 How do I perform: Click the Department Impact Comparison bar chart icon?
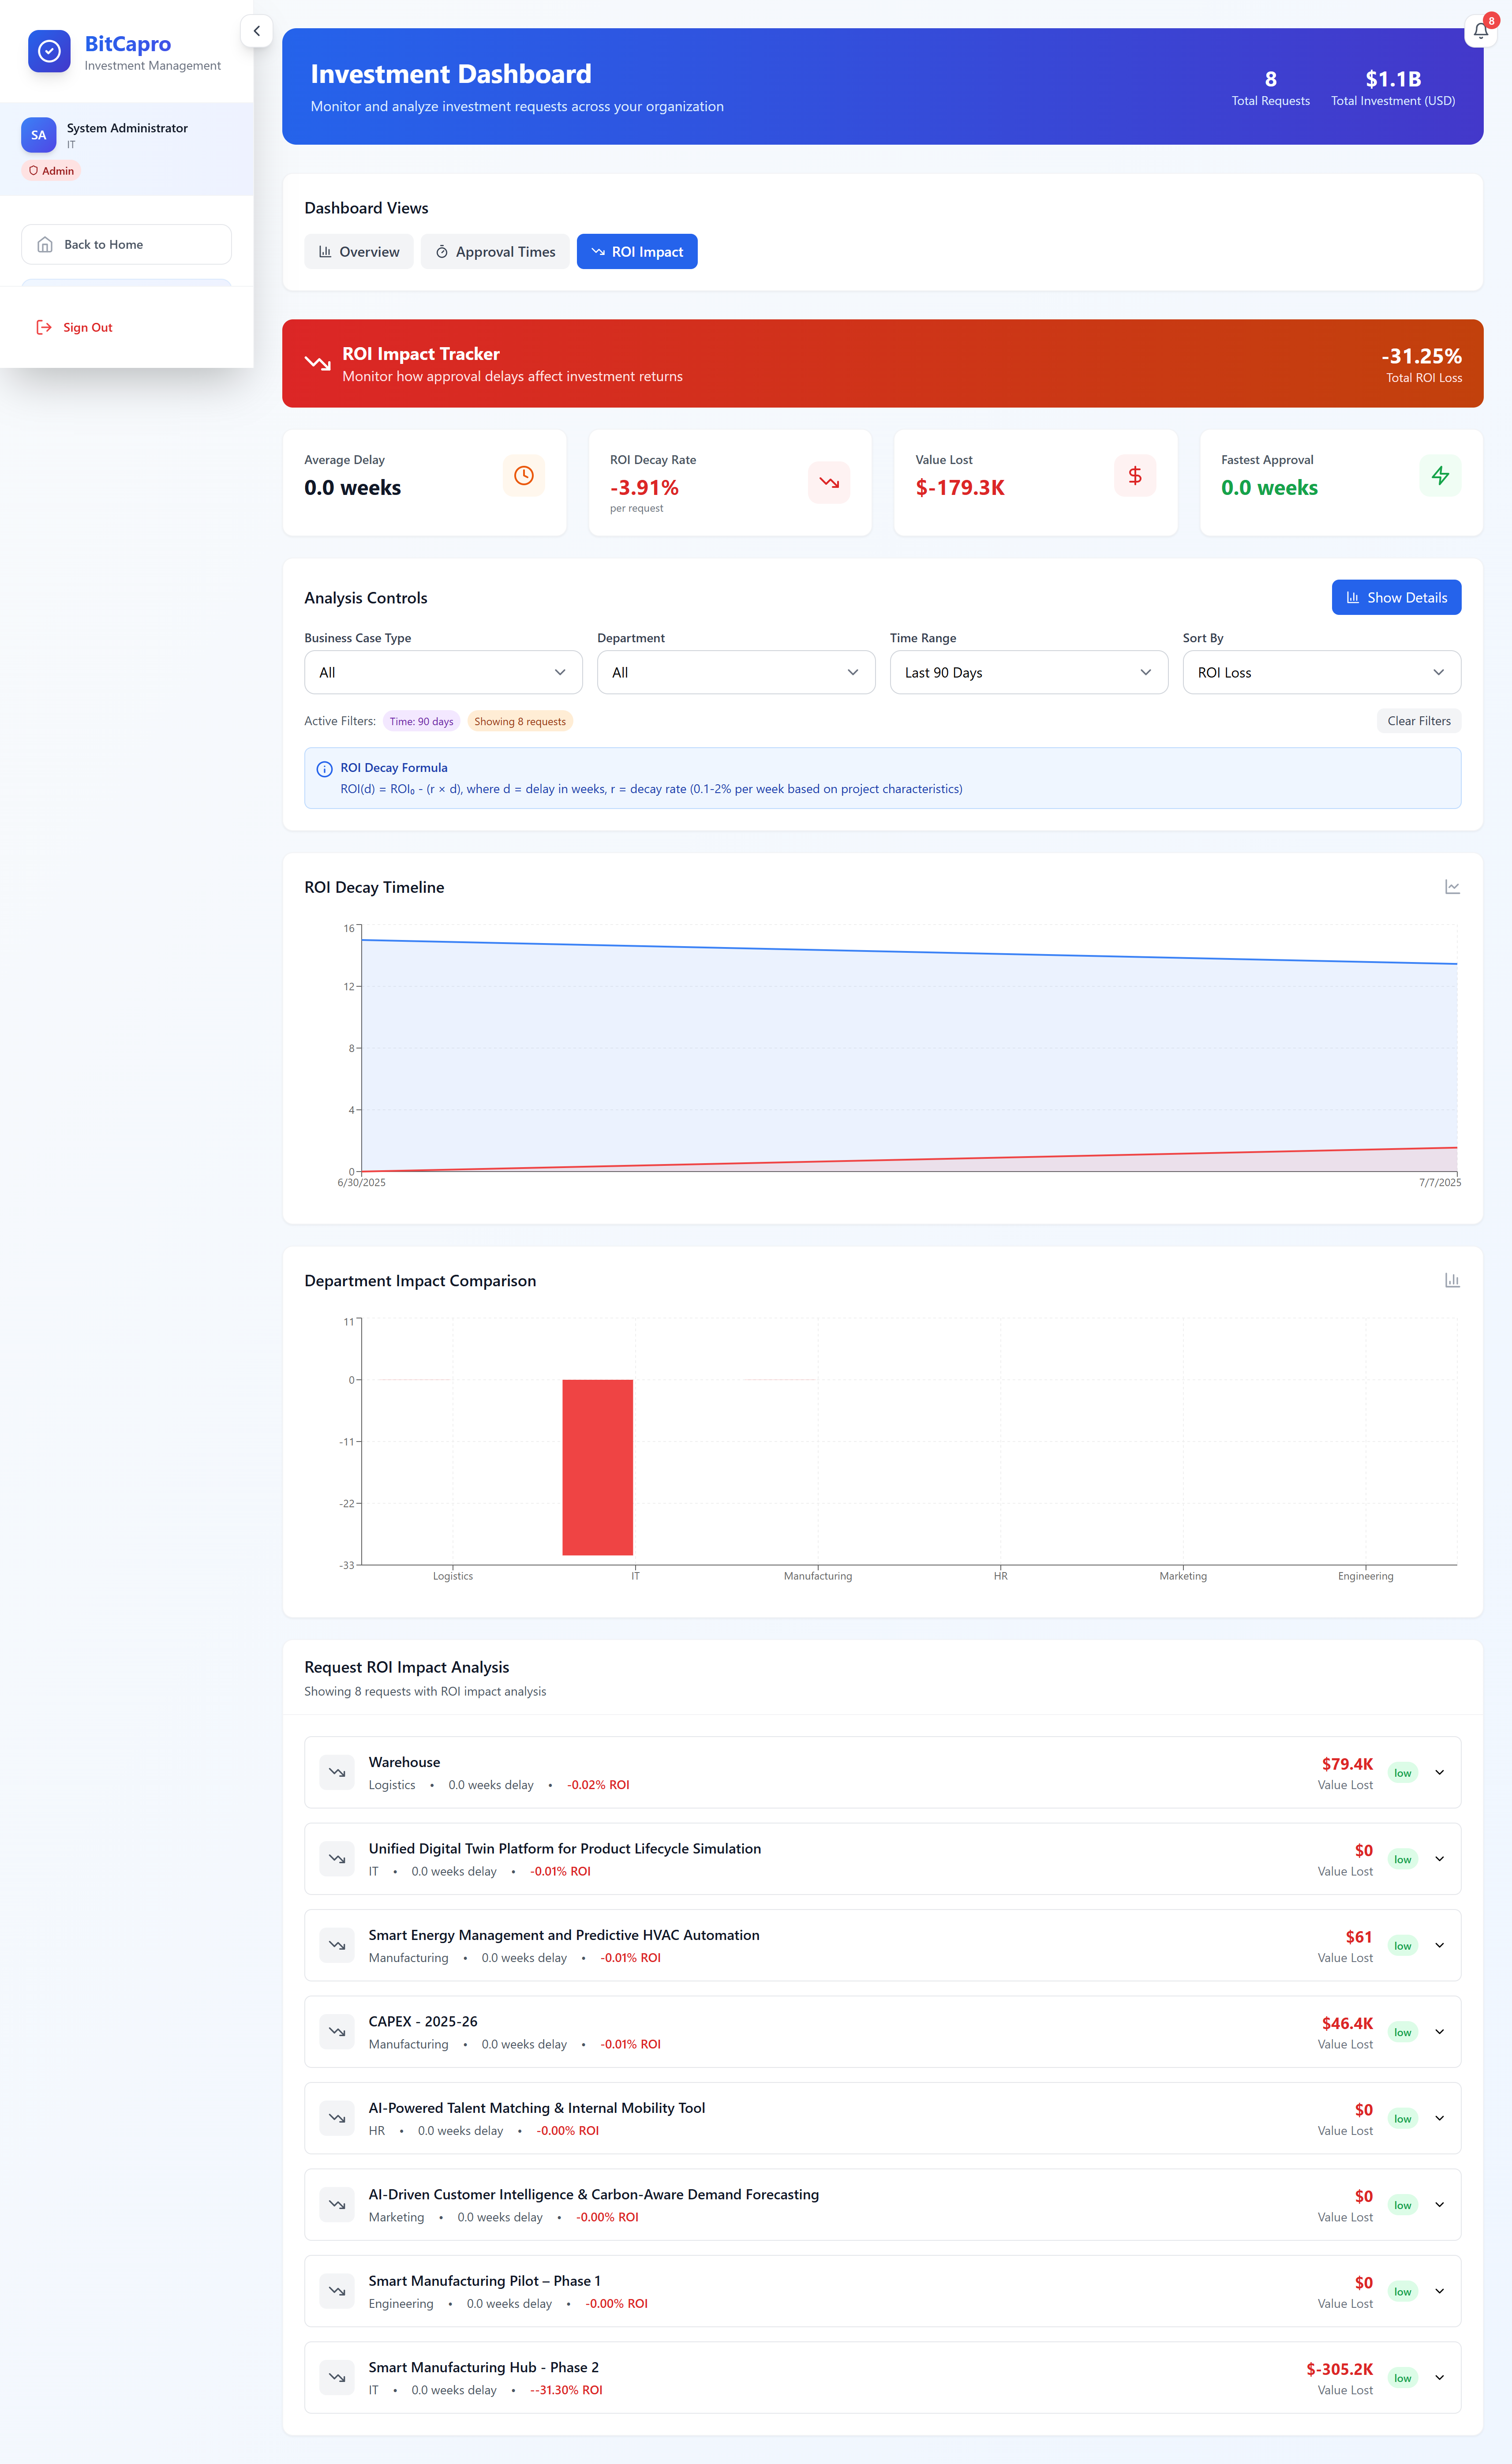(x=1452, y=1280)
